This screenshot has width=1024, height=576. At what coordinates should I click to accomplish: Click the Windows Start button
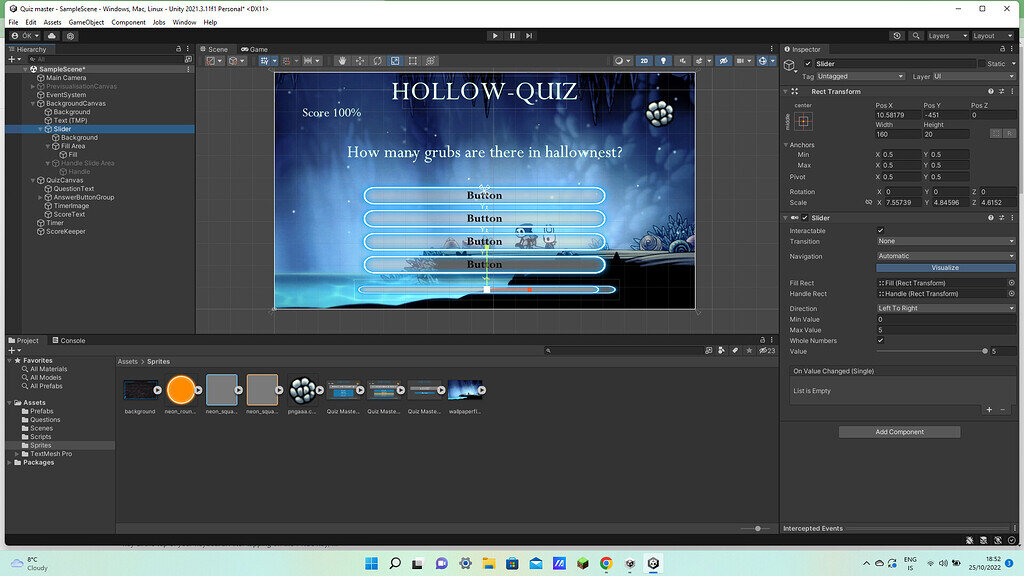tap(371, 563)
